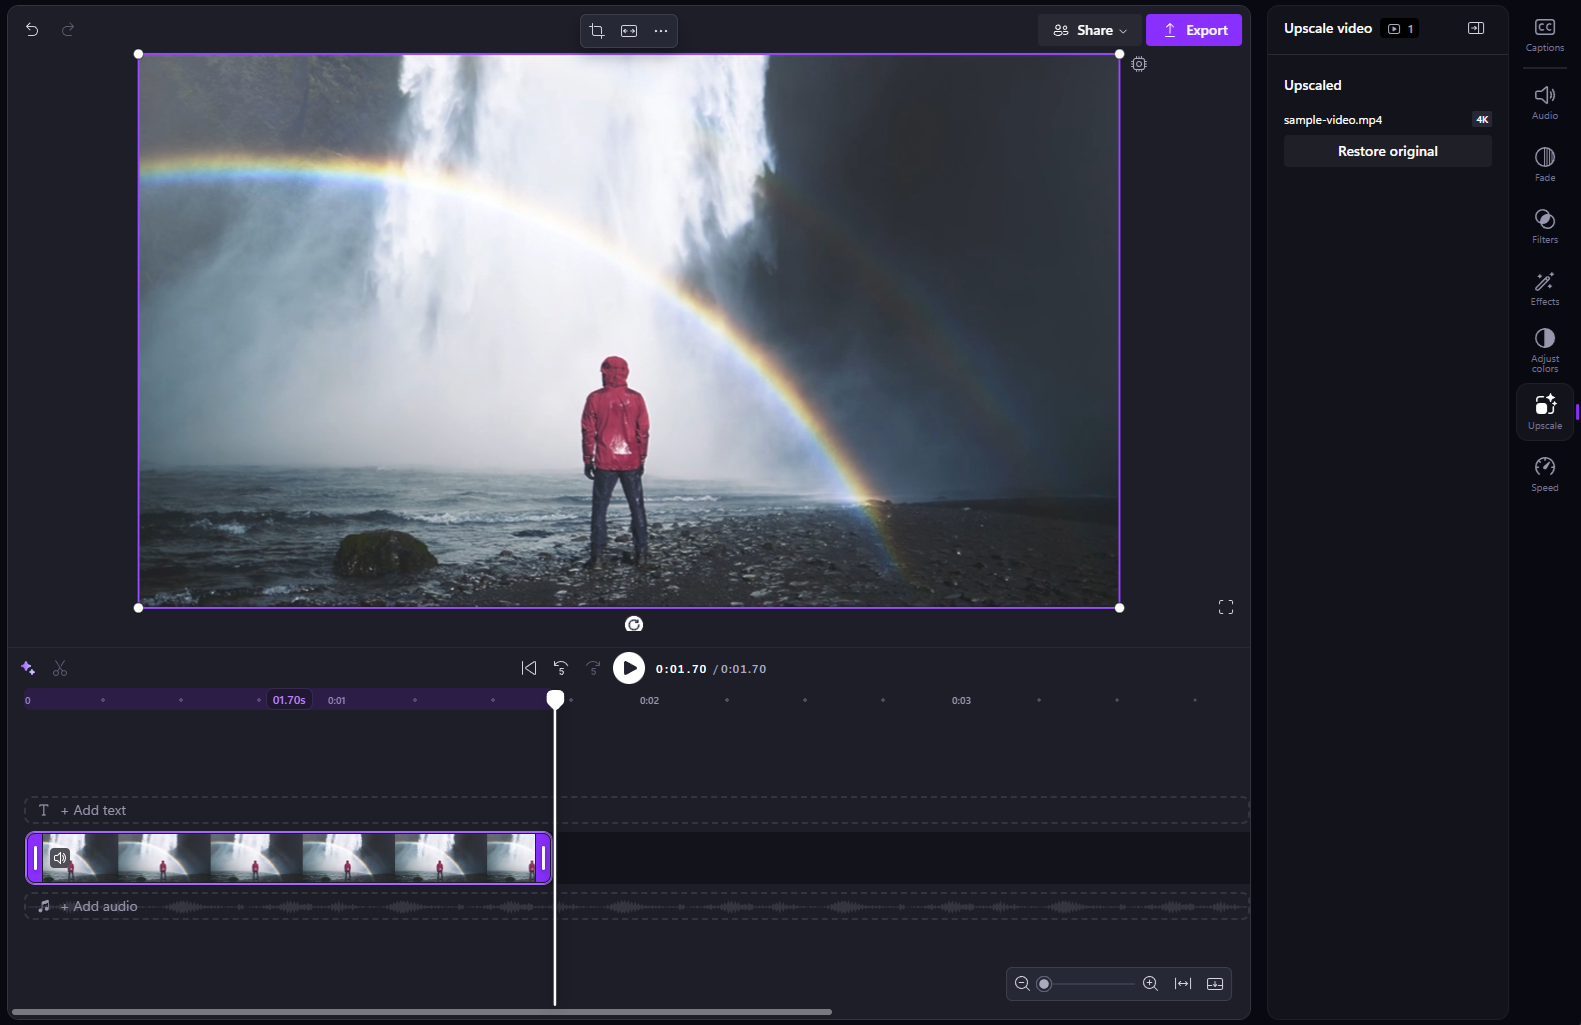Open the Audio tab

[x=1545, y=103]
